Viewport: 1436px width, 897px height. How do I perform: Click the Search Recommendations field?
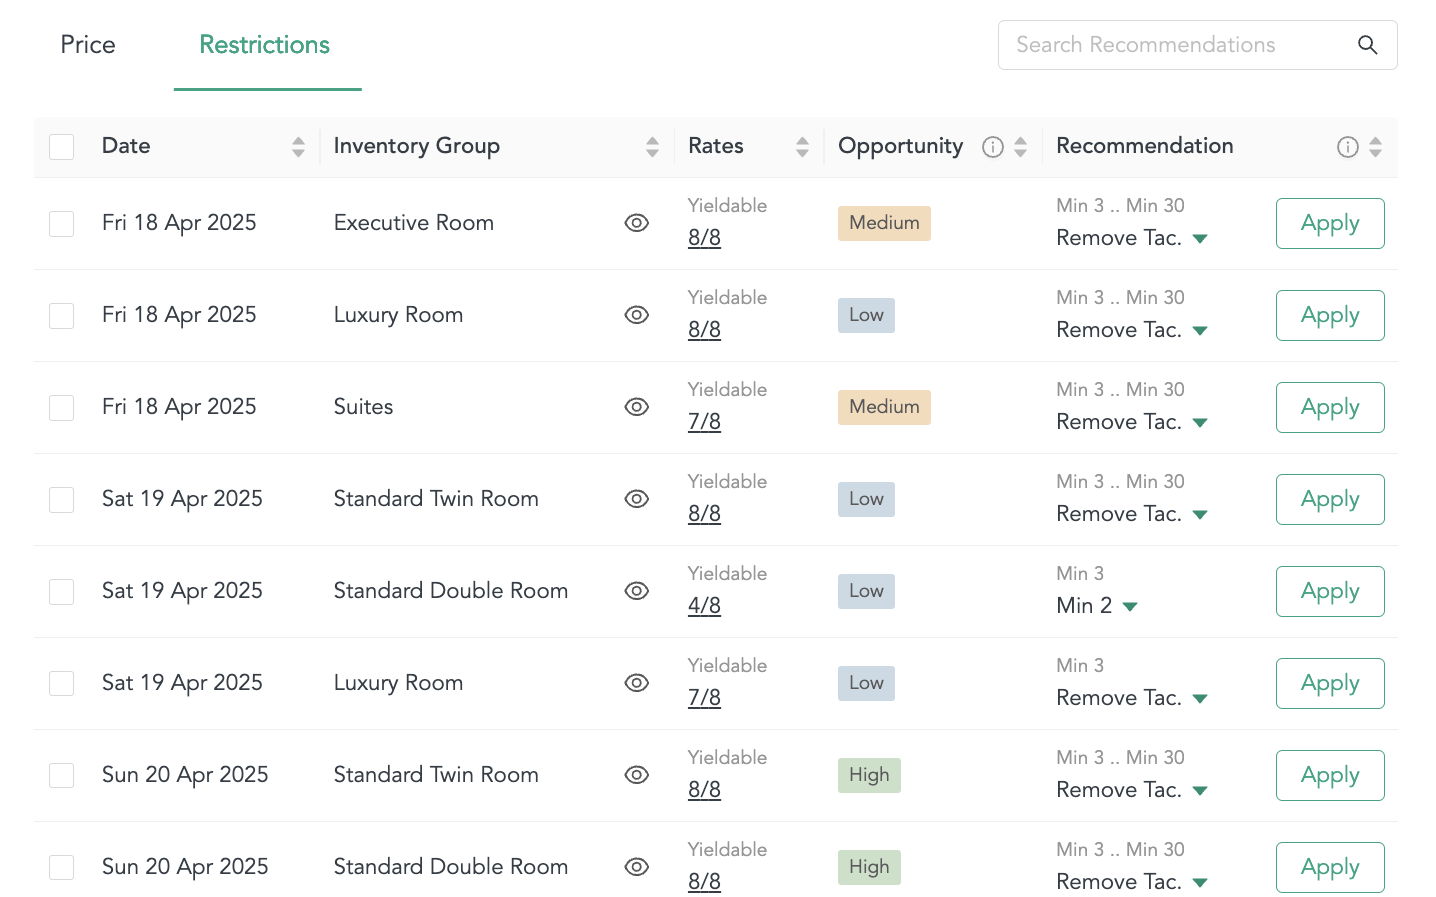point(1170,45)
